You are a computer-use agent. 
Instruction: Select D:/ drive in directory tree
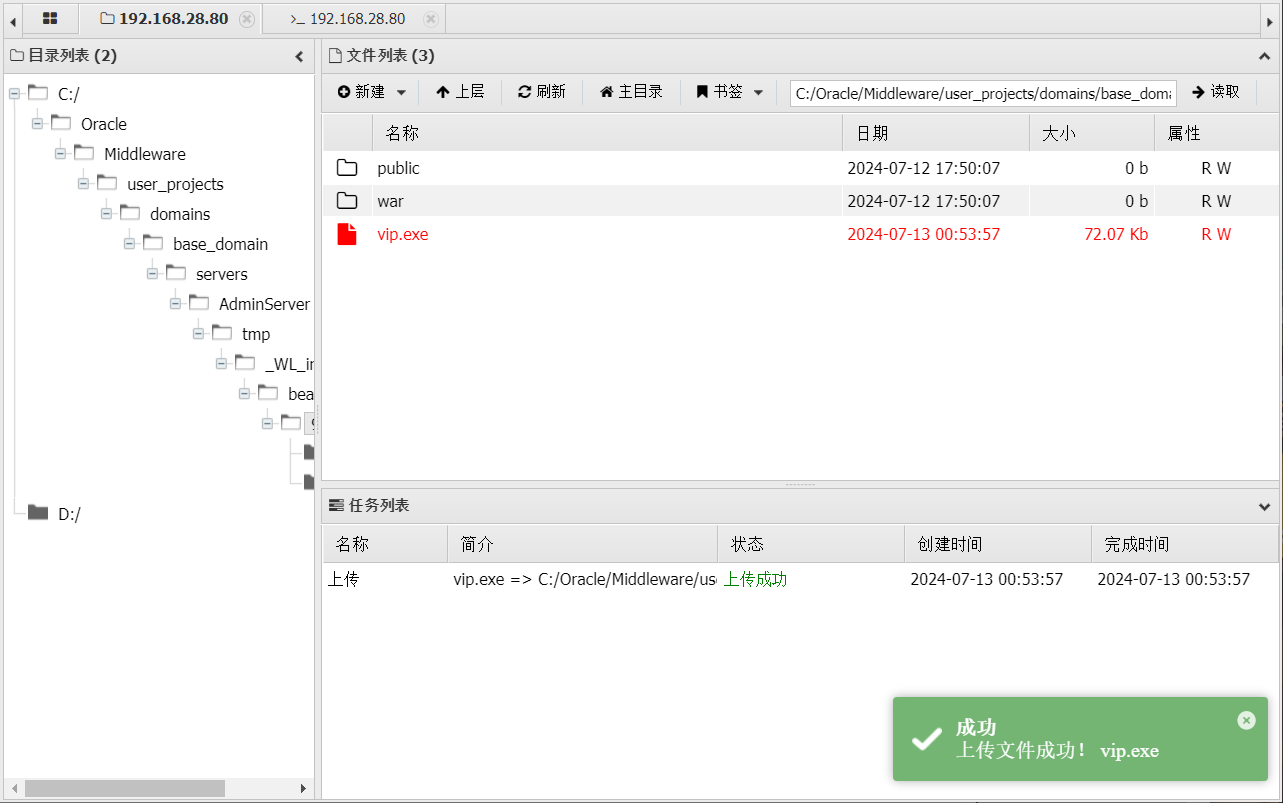click(x=69, y=514)
